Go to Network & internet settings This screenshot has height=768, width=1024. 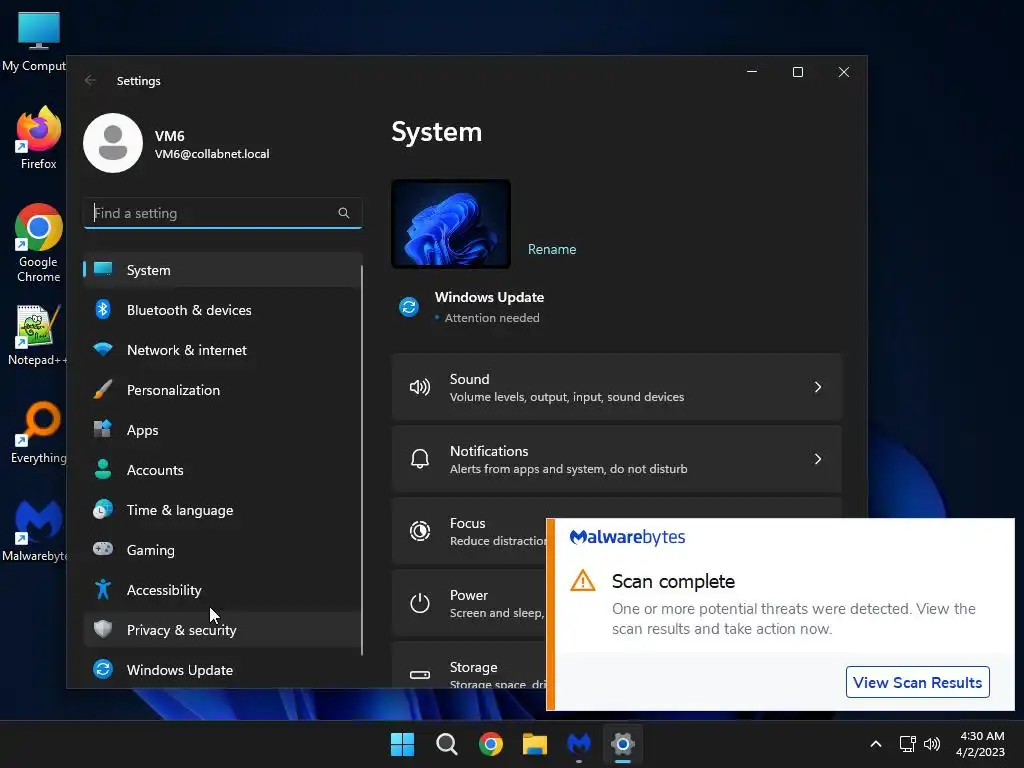pyautogui.click(x=222, y=350)
